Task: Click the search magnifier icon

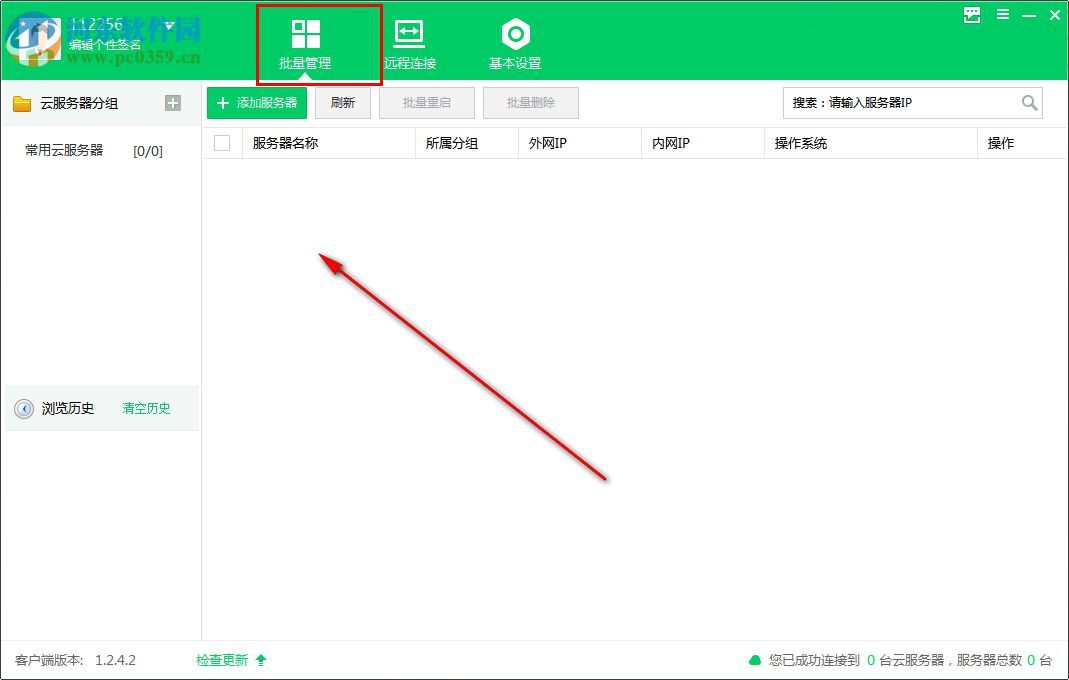Action: [1030, 102]
